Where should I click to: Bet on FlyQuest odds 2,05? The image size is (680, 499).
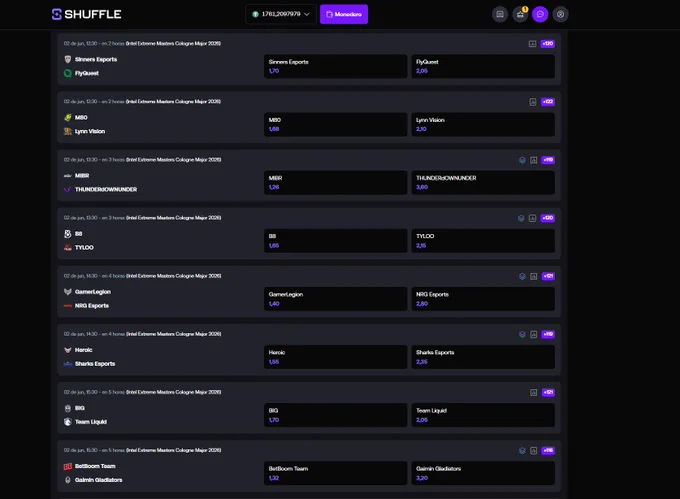483,66
